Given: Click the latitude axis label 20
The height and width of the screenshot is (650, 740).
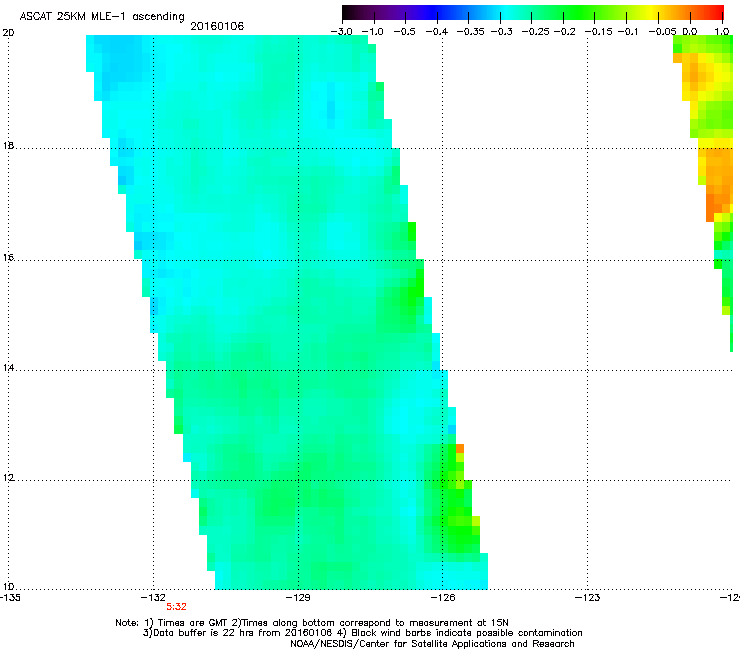Looking at the screenshot, I should (8, 33).
